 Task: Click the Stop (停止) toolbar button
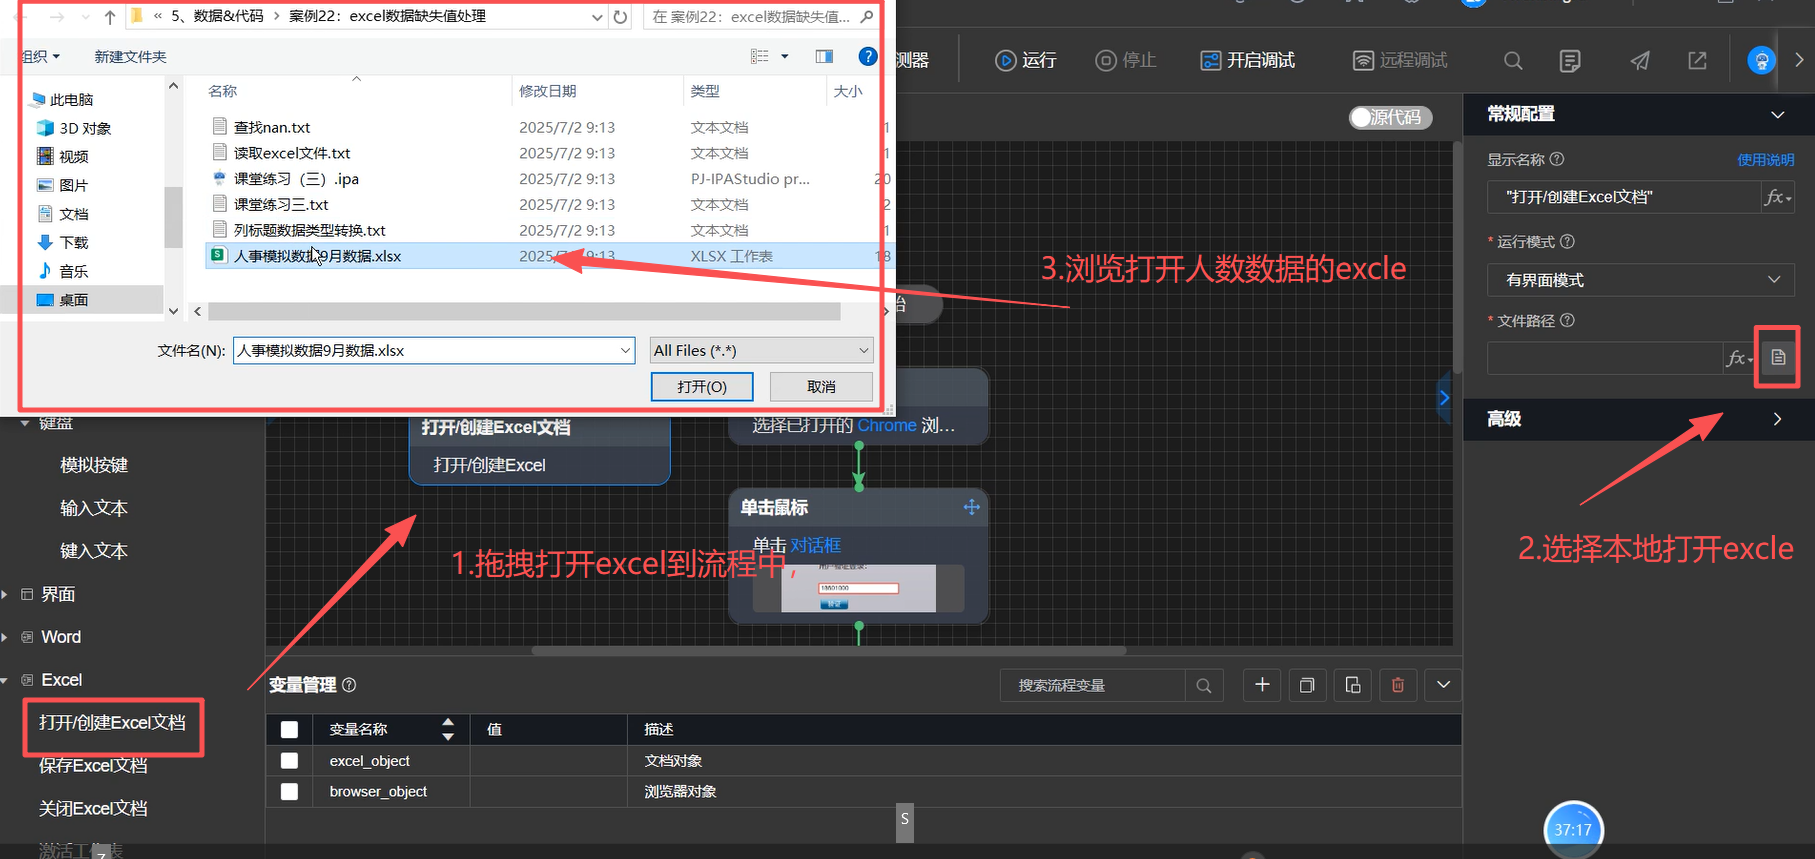tap(1126, 60)
